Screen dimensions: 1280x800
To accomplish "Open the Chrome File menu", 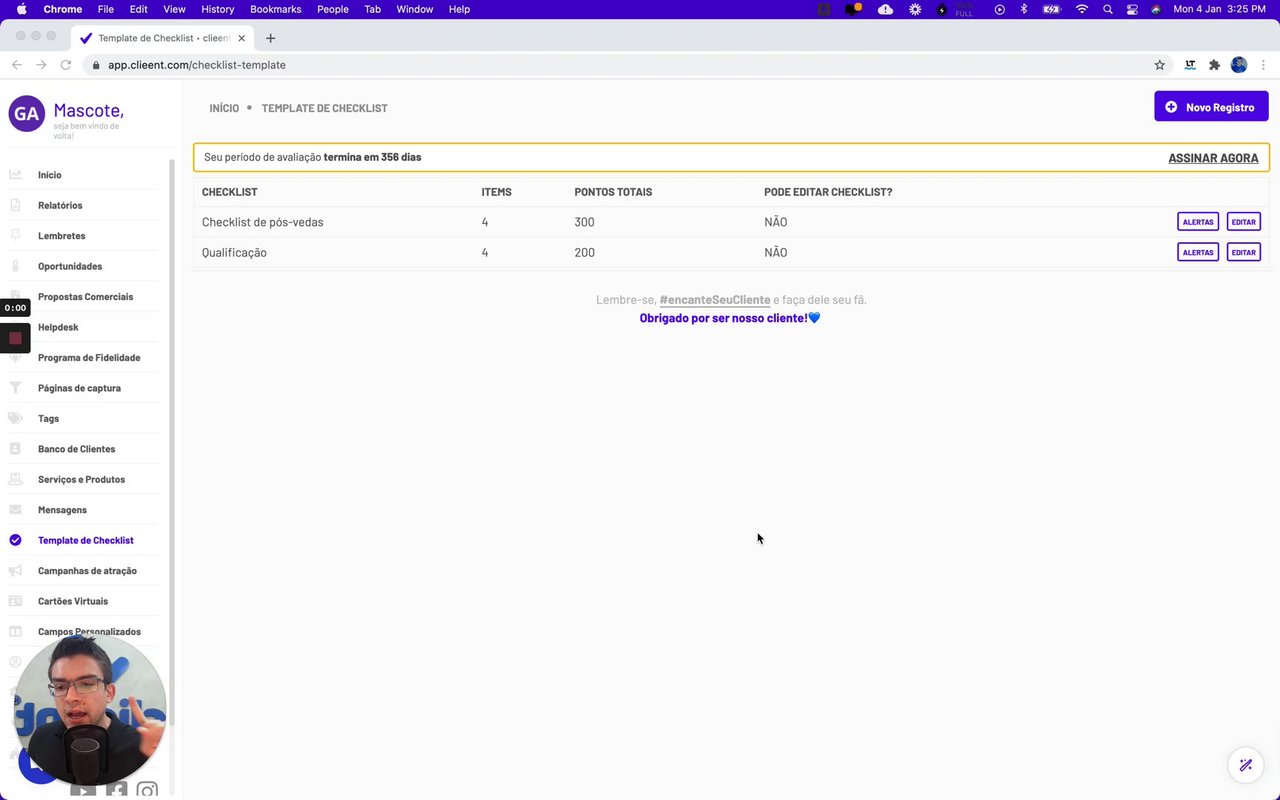I will click(106, 9).
